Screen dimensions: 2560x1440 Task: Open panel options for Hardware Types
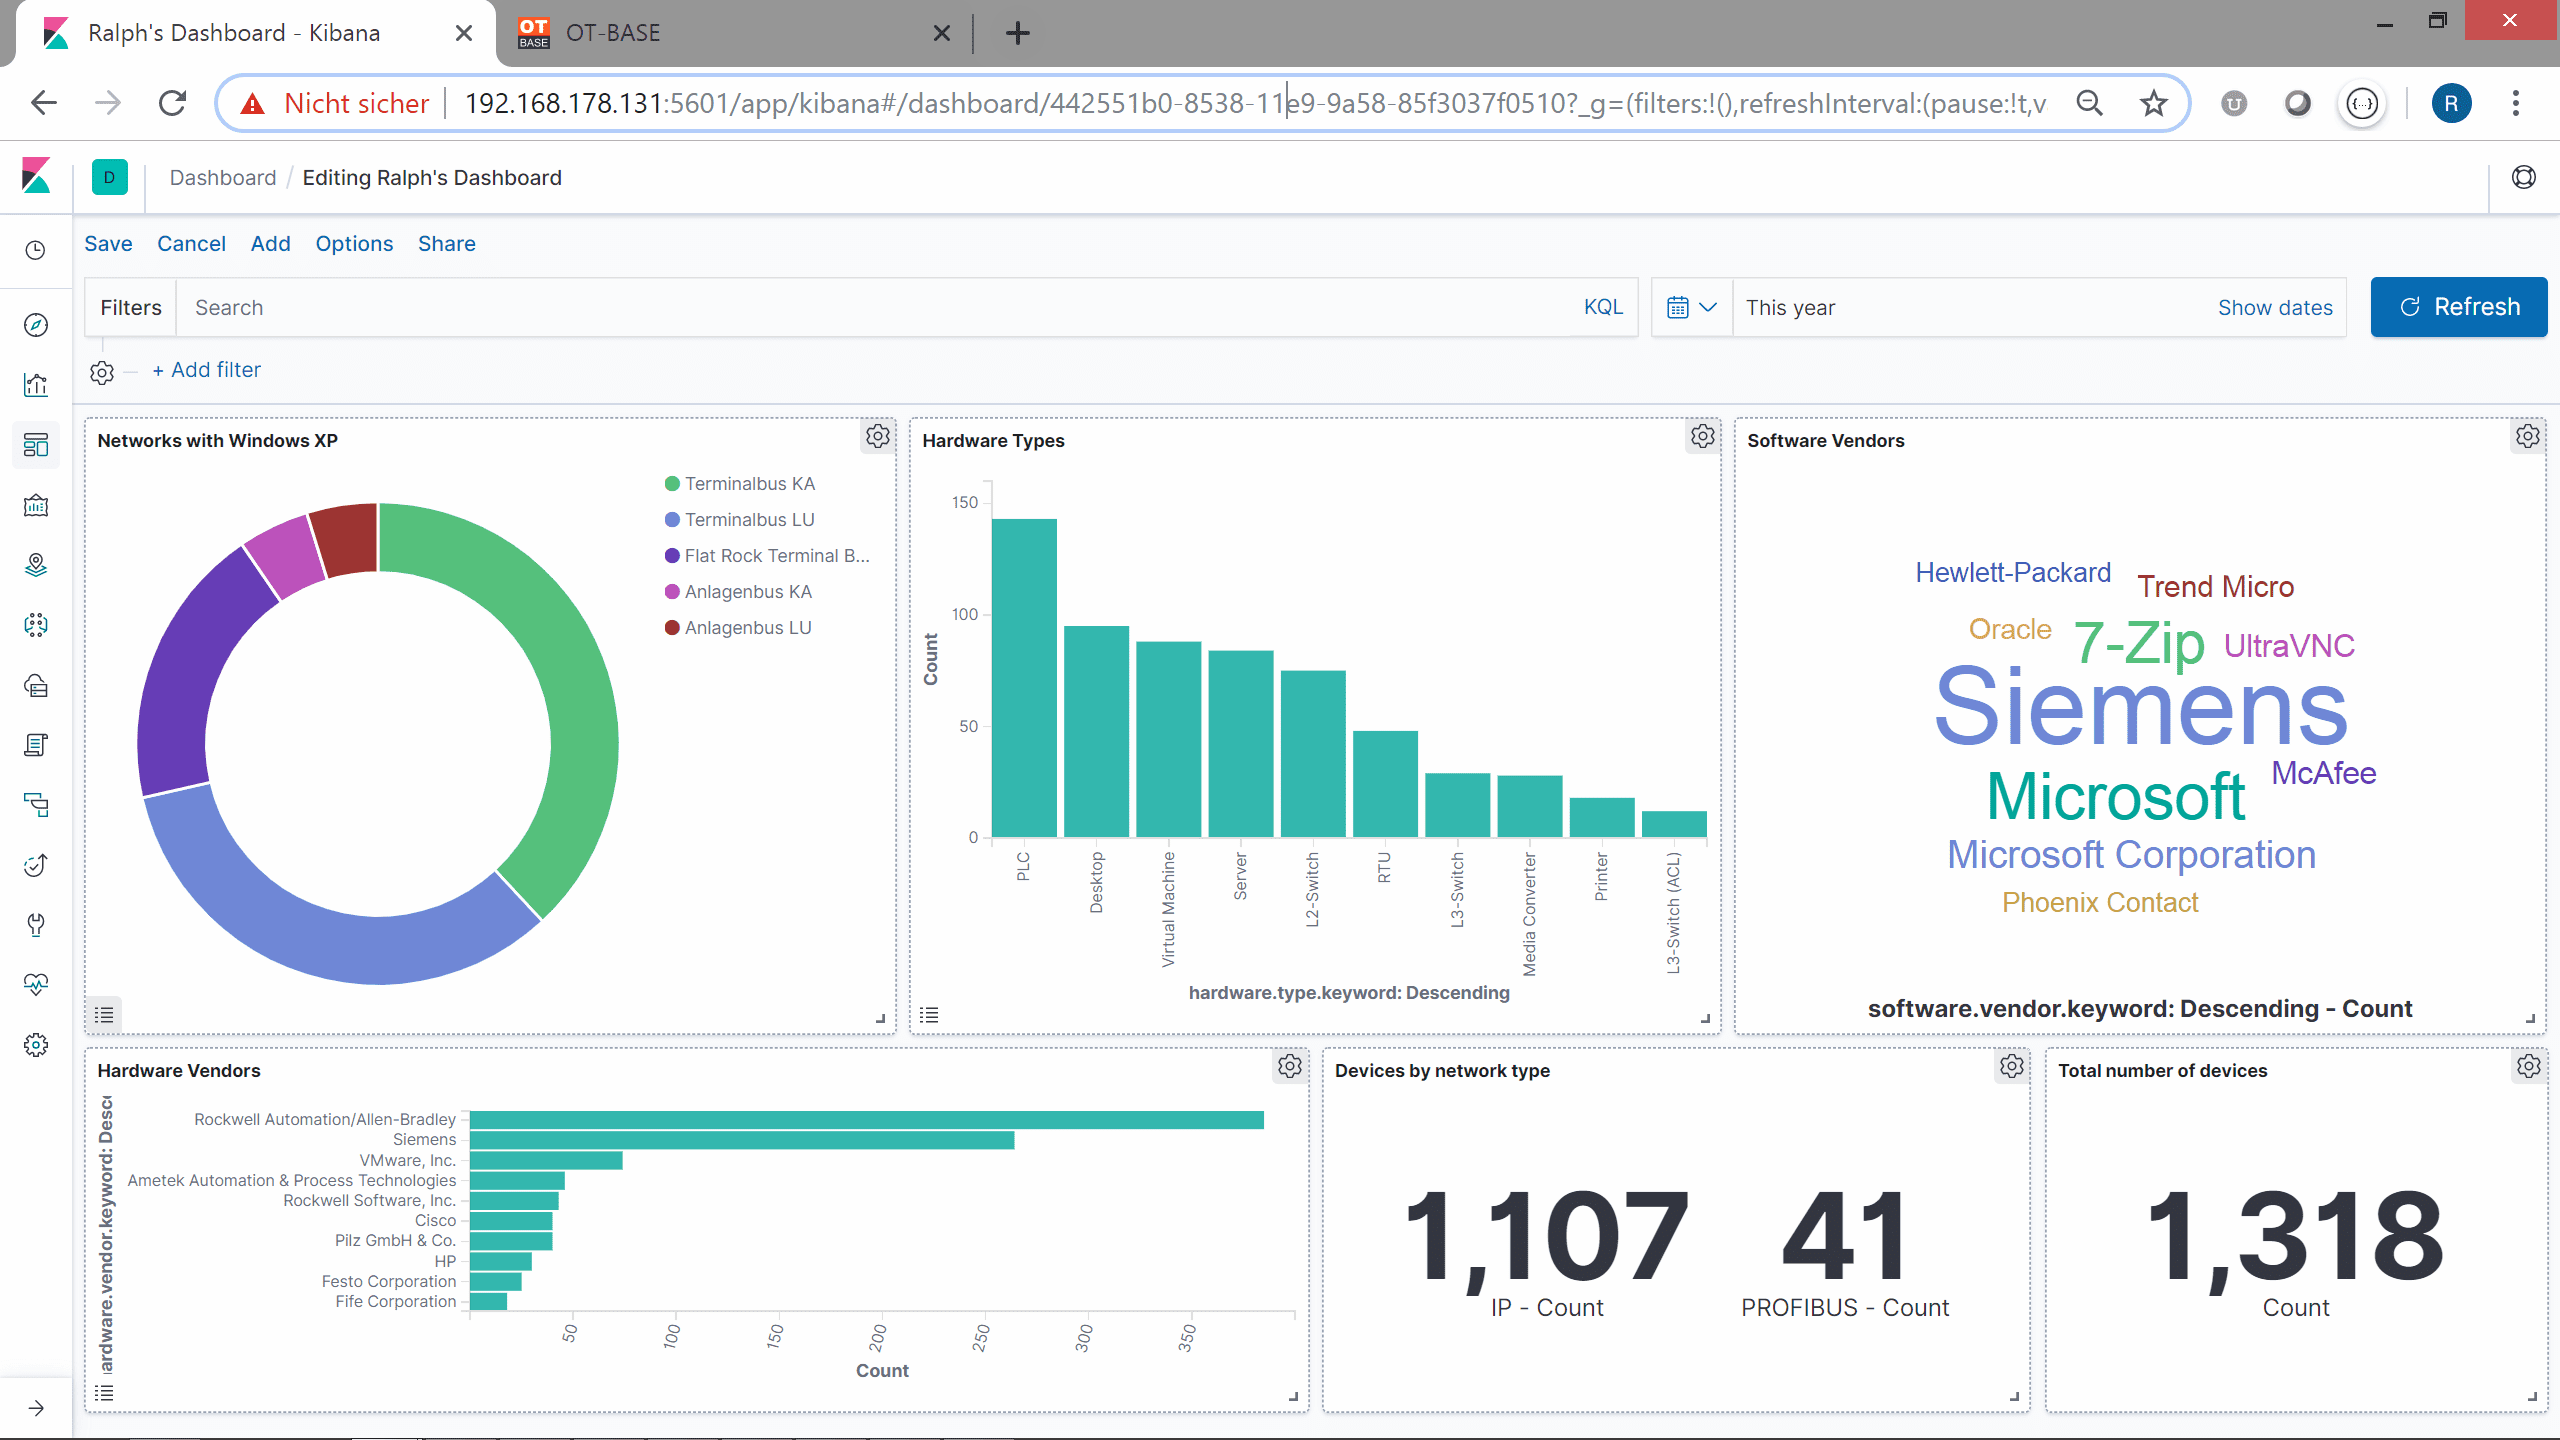click(1703, 436)
